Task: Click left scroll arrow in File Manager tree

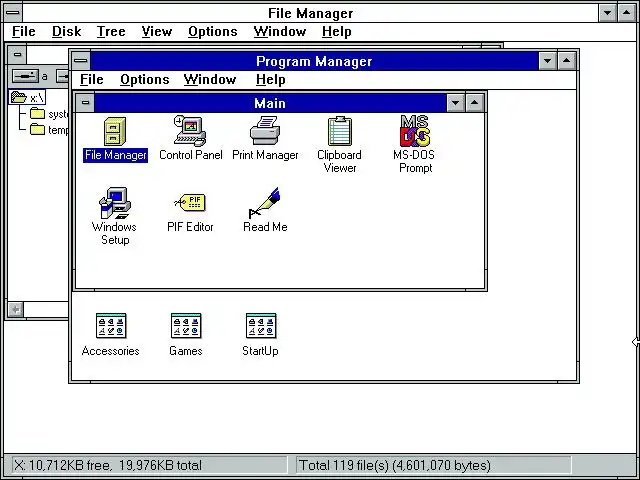Action: (16, 309)
